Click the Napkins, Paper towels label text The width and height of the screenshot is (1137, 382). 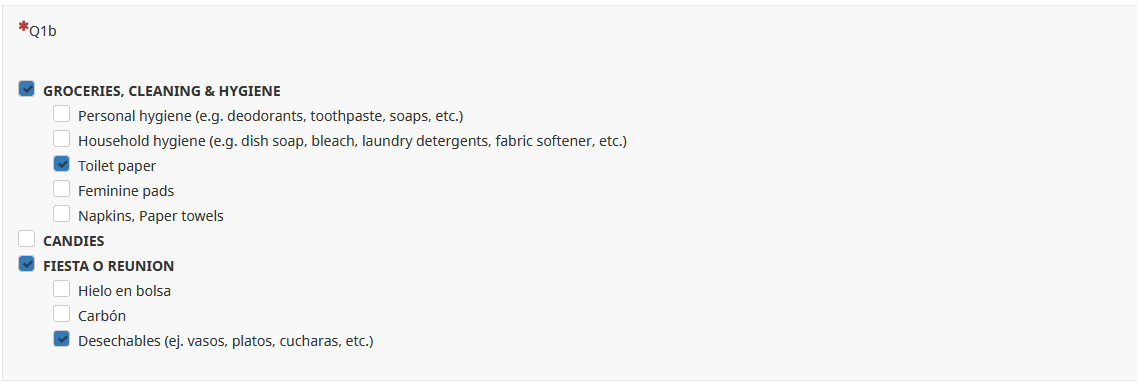click(151, 216)
